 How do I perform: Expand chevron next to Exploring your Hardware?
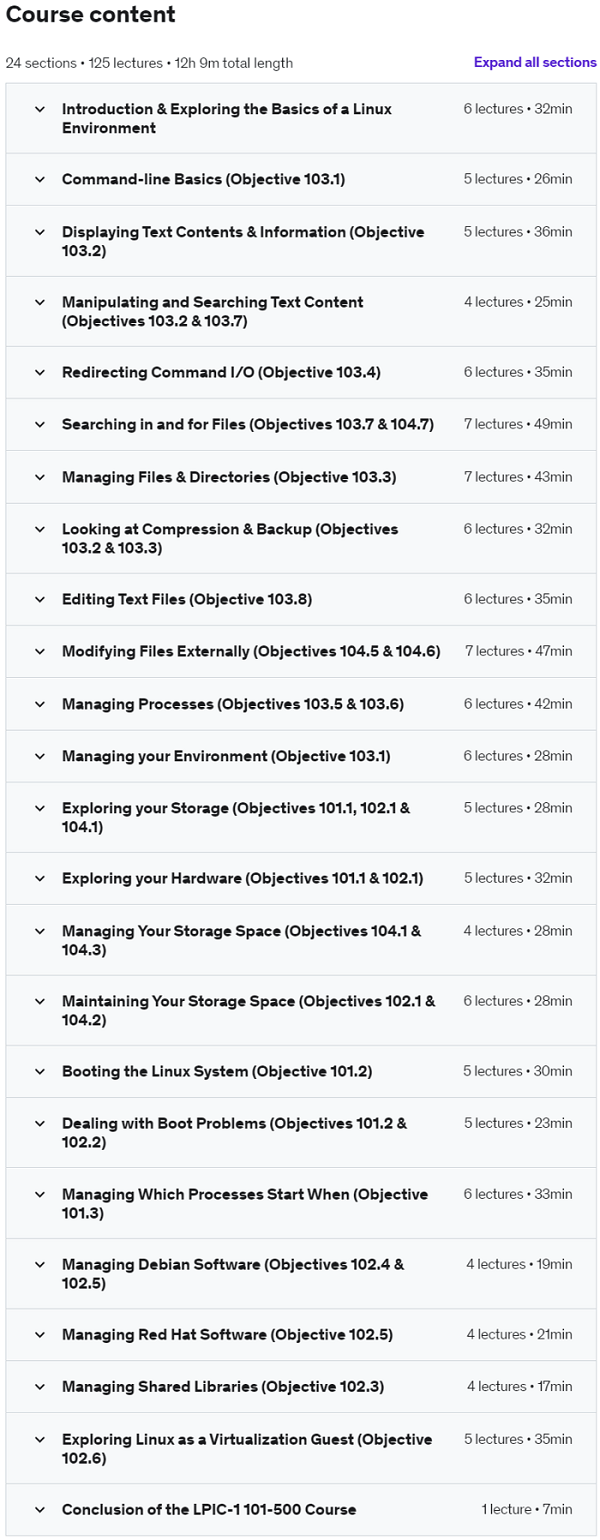[x=40, y=879]
